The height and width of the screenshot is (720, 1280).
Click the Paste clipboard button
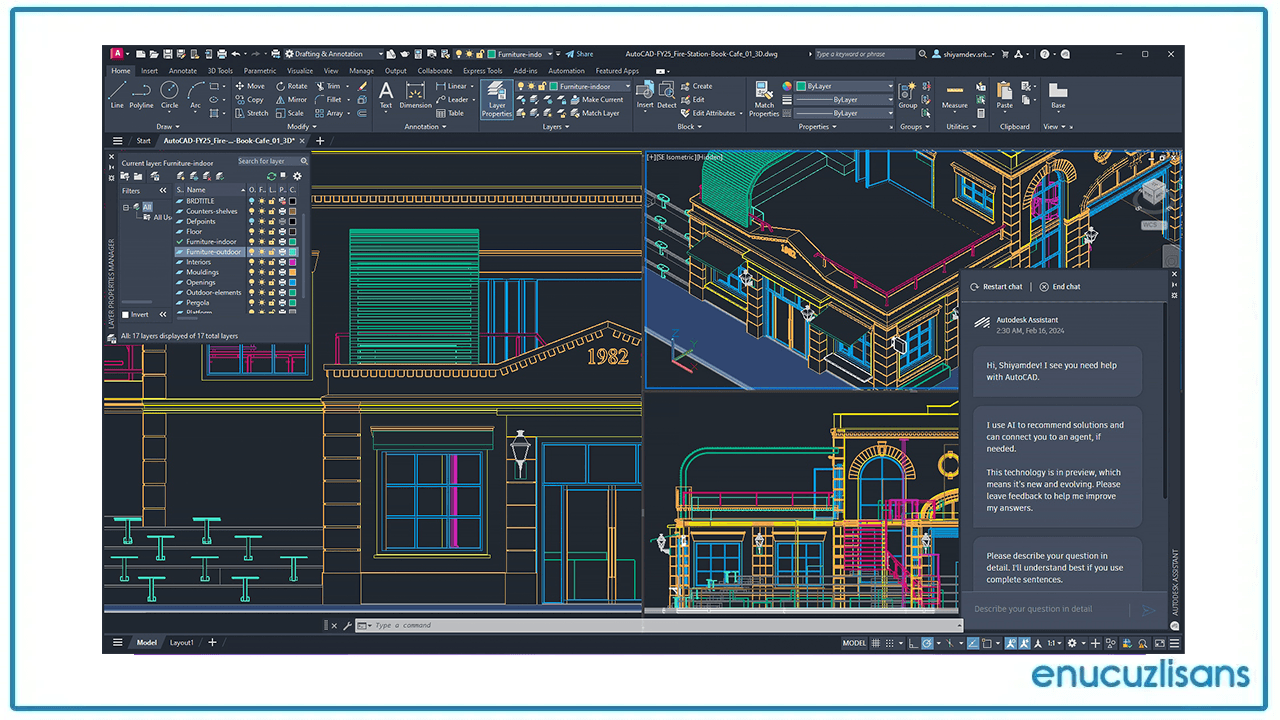coord(1005,95)
